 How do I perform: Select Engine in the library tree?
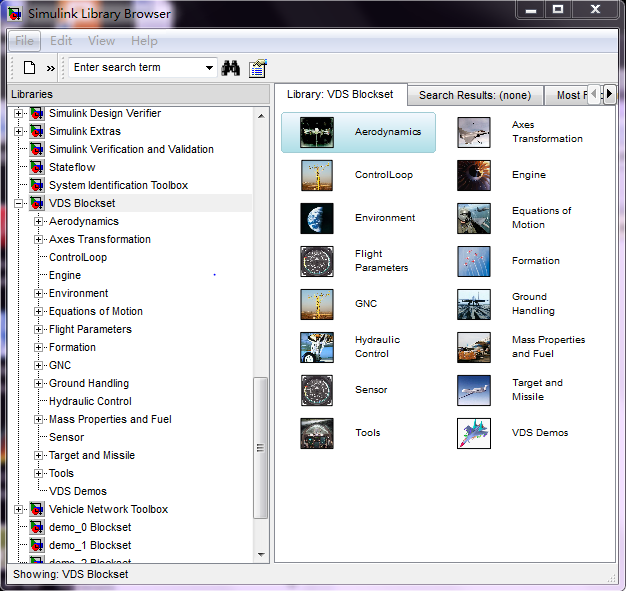pos(65,275)
